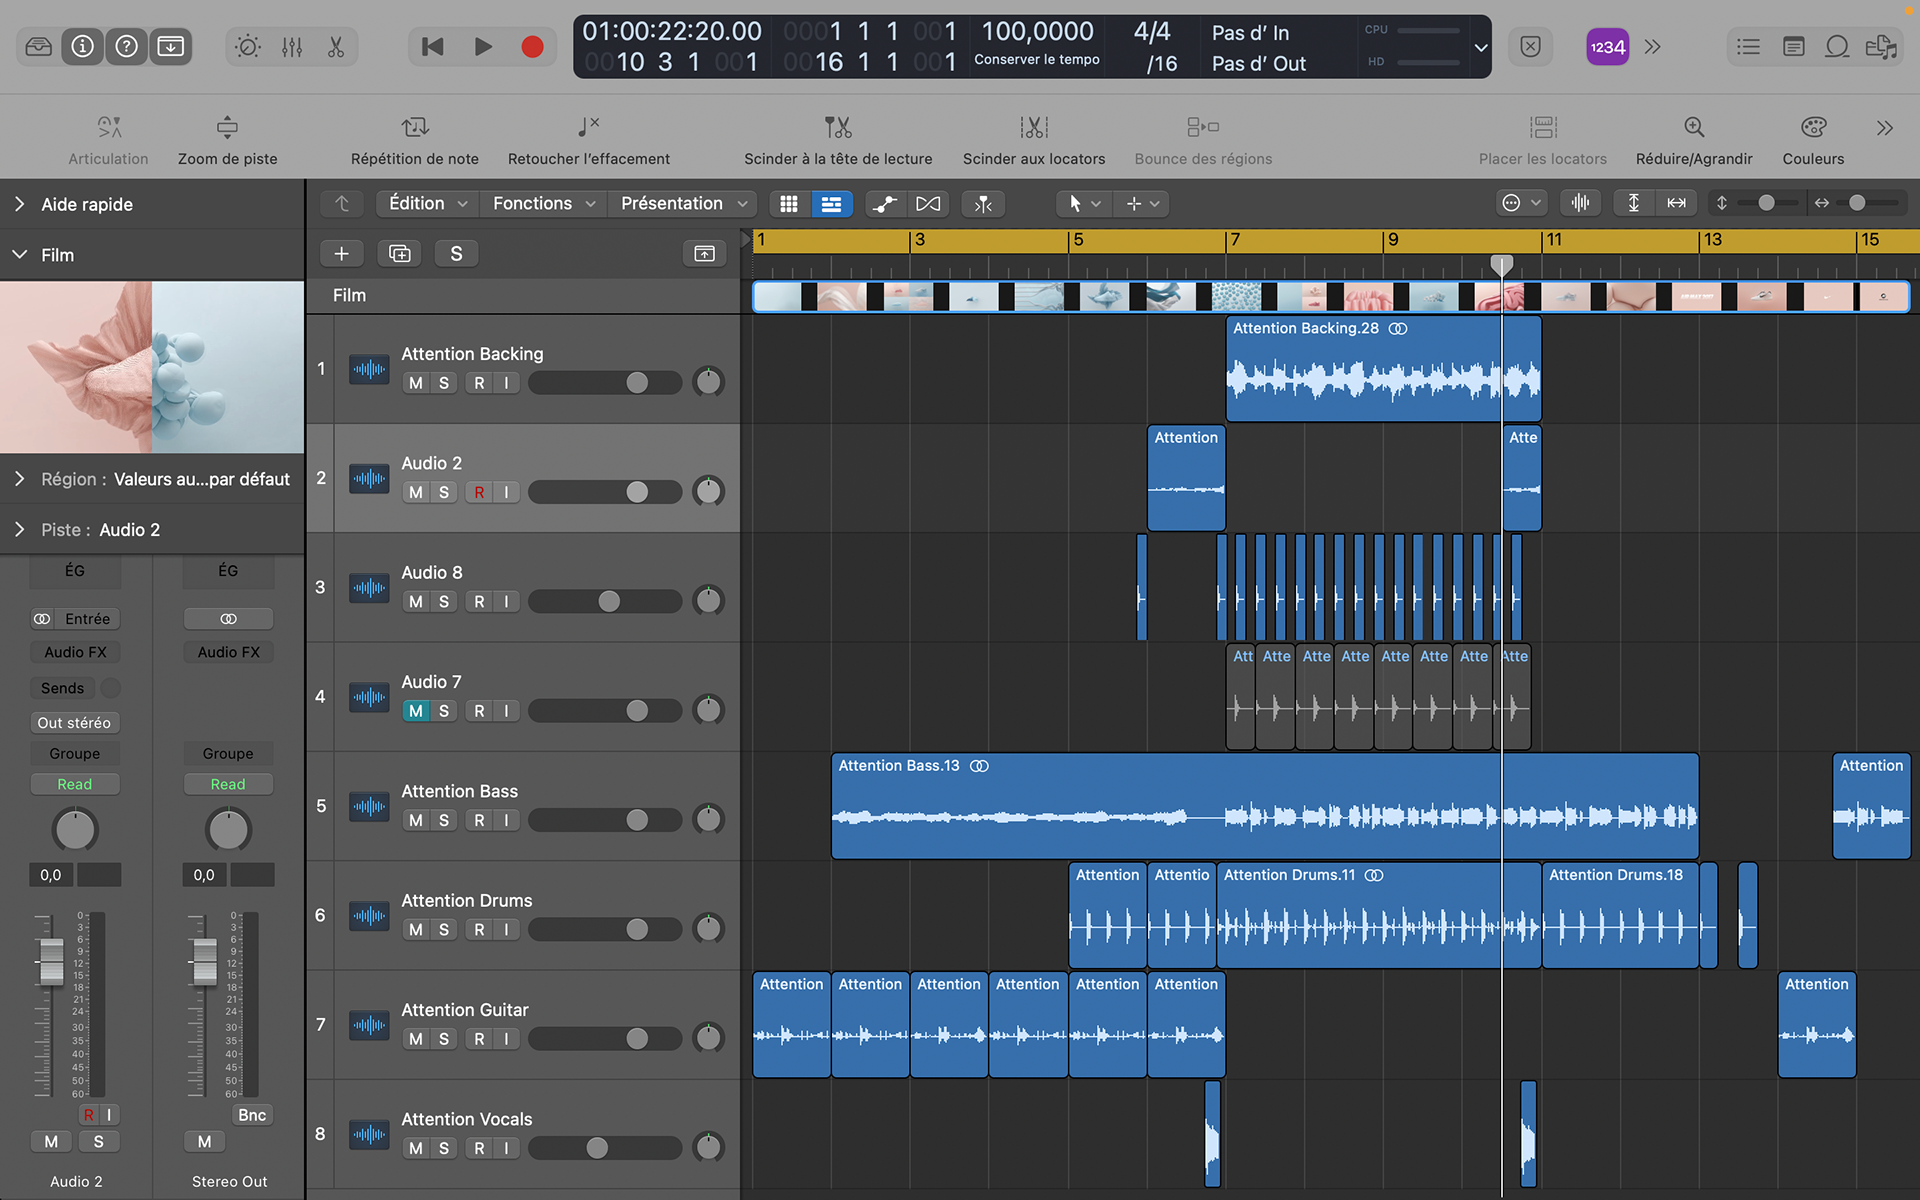Open the Zoom de piste tool
The height and width of the screenshot is (1200, 1920).
[227, 128]
